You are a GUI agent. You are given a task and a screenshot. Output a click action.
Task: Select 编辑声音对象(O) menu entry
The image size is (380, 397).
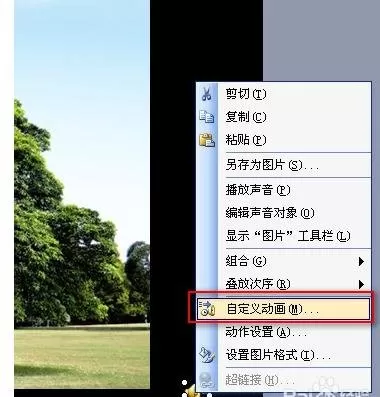pyautogui.click(x=283, y=213)
